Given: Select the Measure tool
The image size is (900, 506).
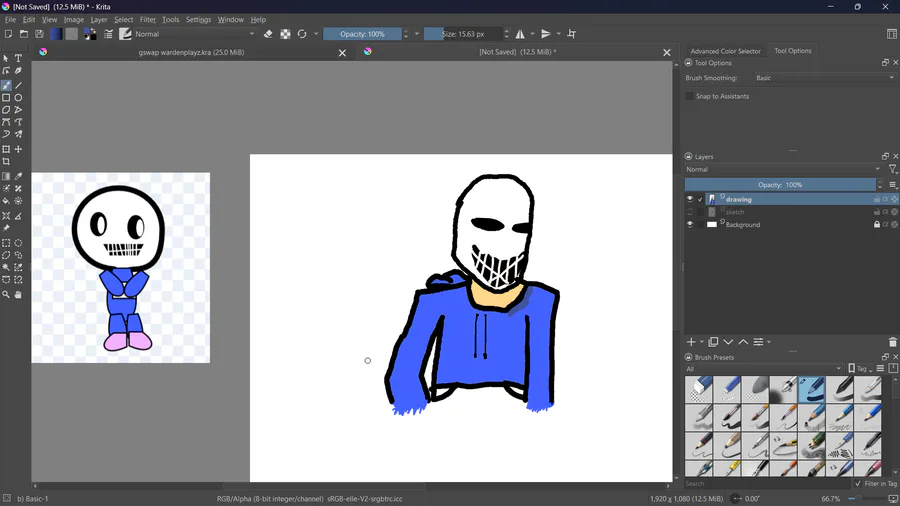Looking at the screenshot, I should click(18, 216).
